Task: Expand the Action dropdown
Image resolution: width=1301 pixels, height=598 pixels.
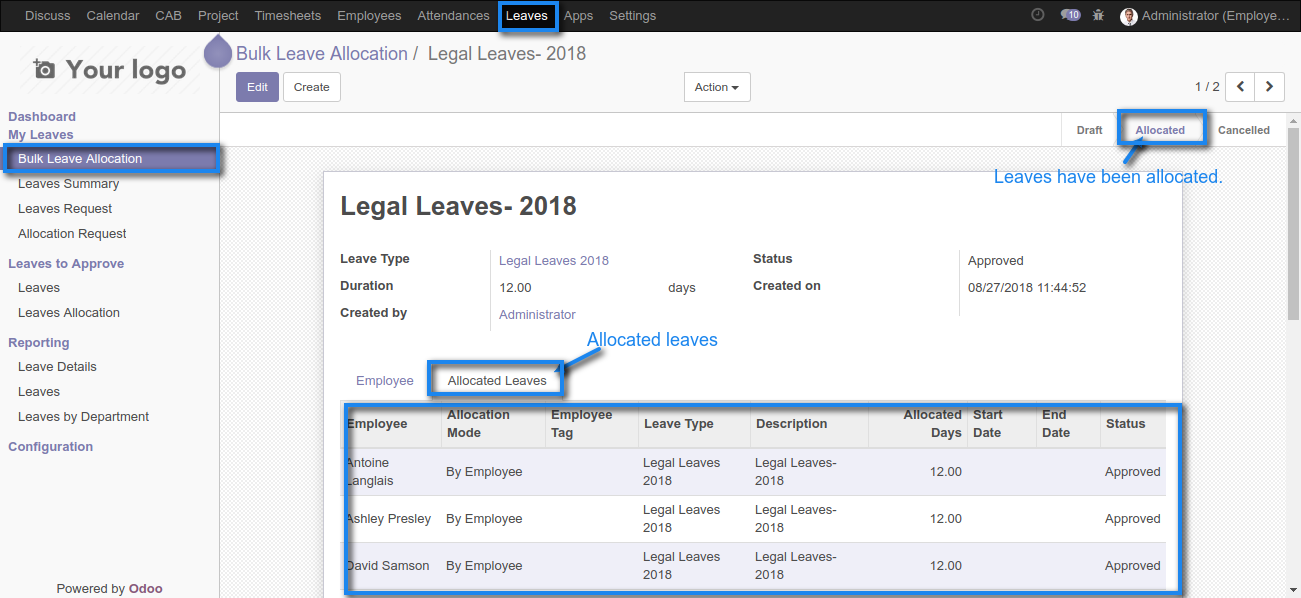Action: click(717, 87)
